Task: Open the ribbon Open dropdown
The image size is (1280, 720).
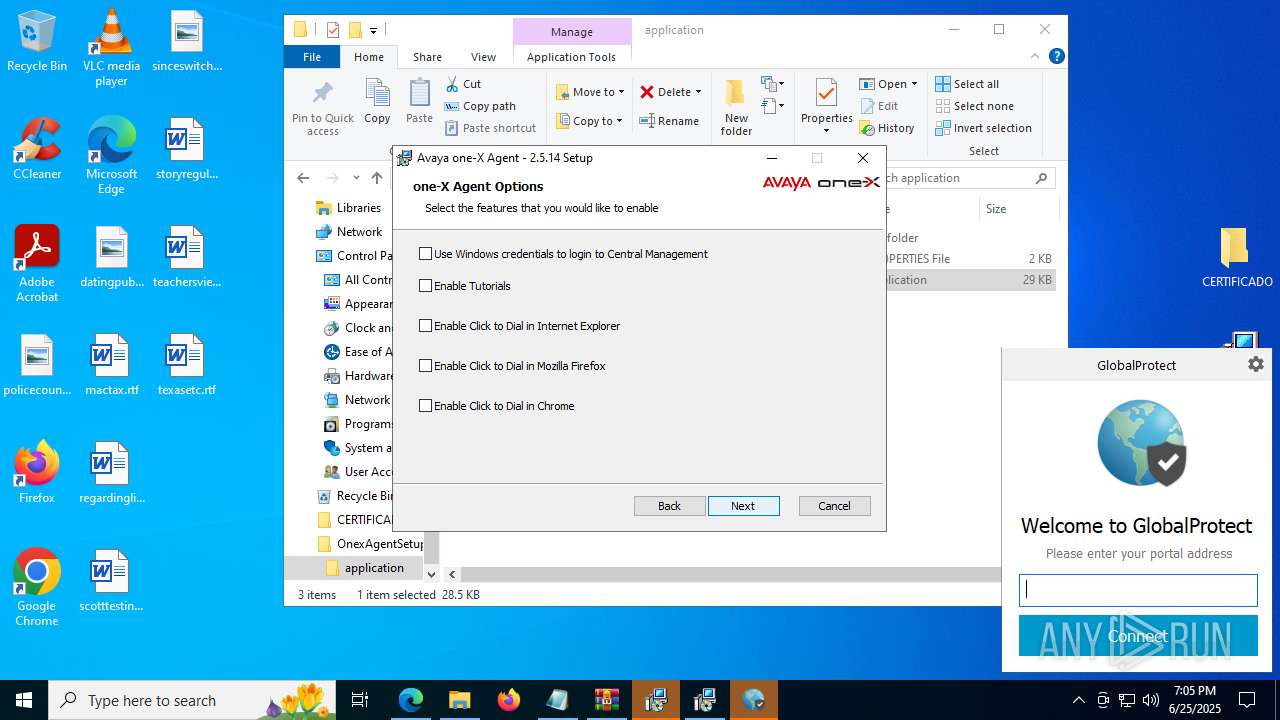Action: tap(888, 84)
